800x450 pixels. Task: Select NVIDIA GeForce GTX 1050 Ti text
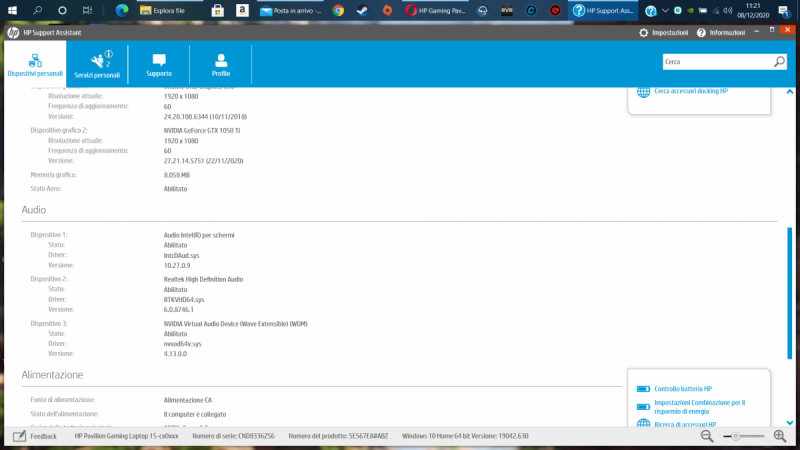click(x=202, y=131)
